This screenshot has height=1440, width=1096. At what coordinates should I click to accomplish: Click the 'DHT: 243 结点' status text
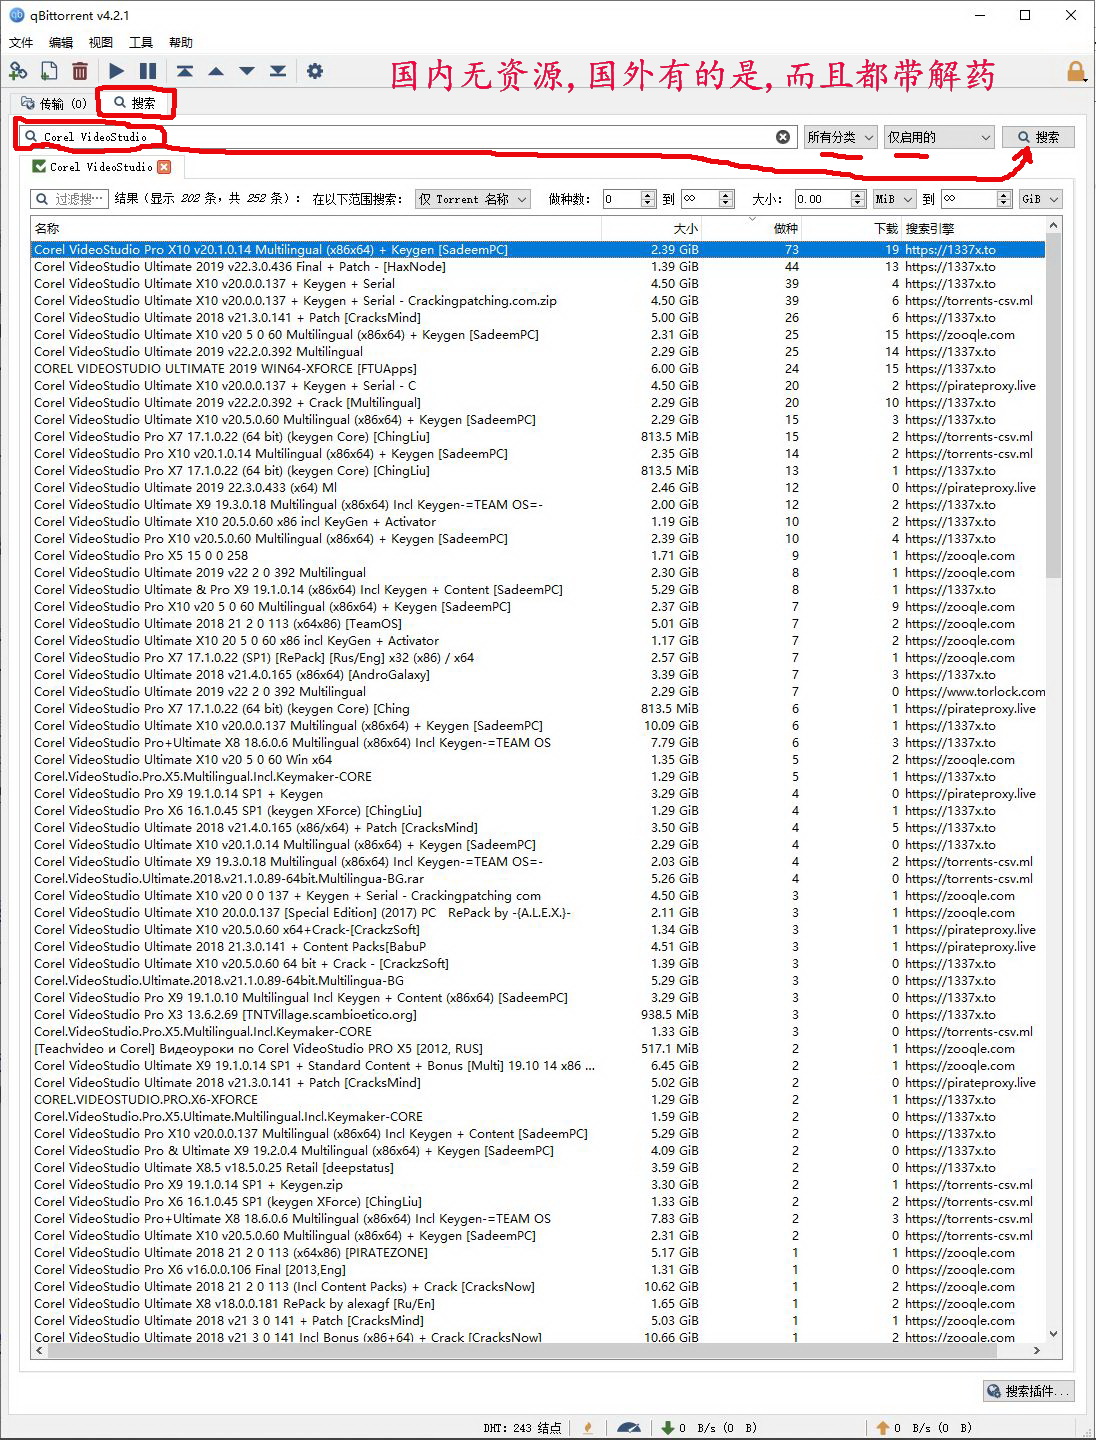(x=522, y=1428)
